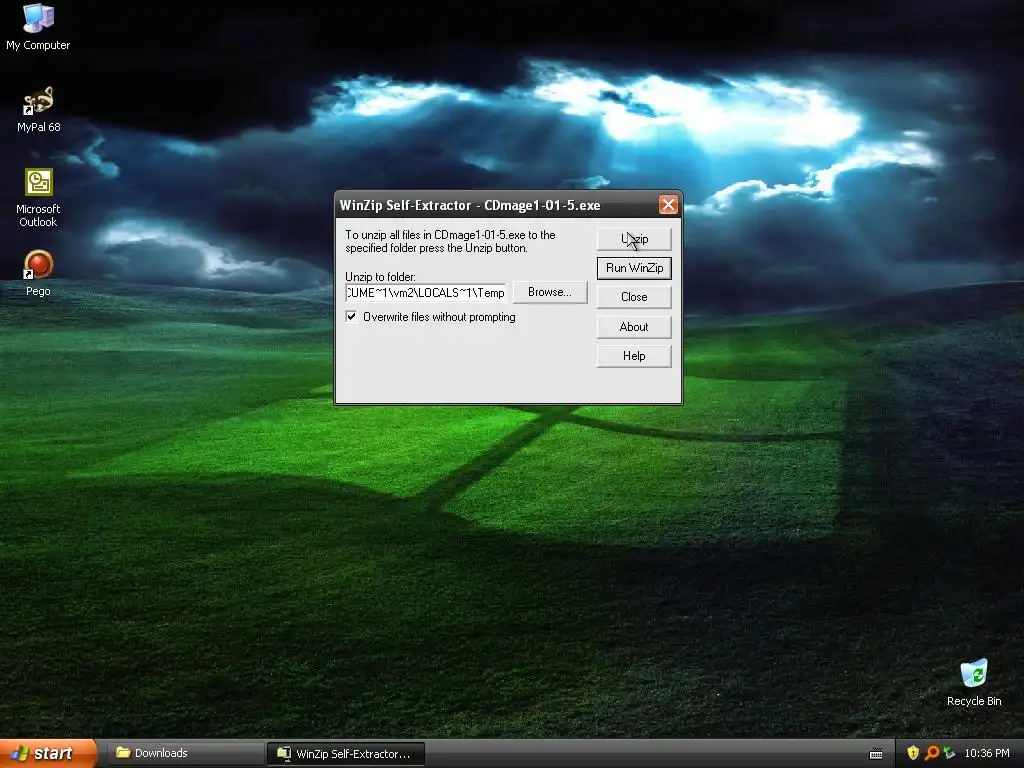The image size is (1024, 768).
Task: Click the Close button in the dialog
Action: coord(633,296)
